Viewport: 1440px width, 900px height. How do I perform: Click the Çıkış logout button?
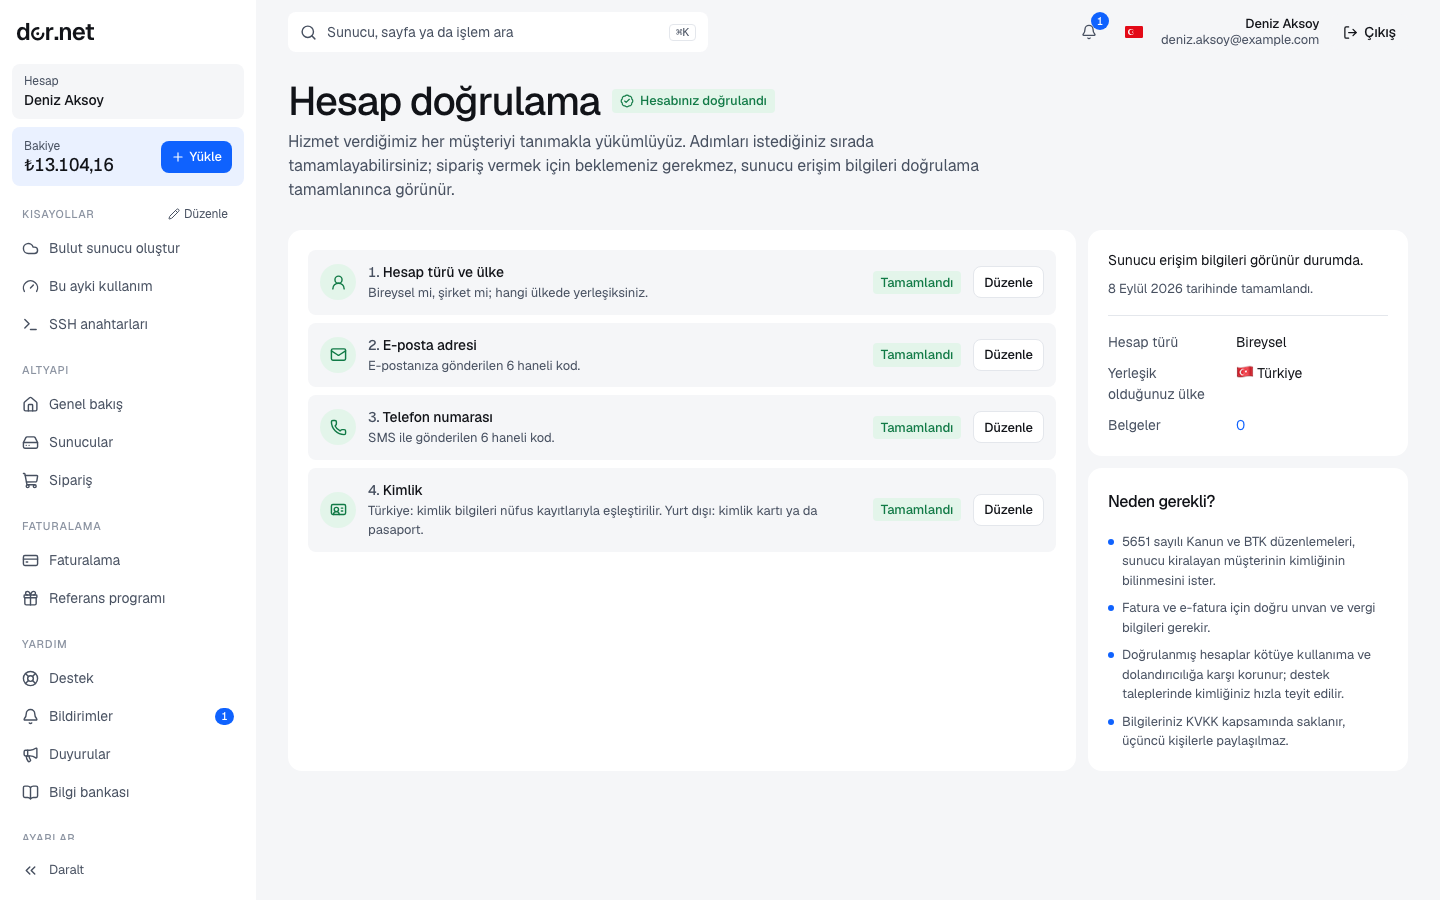[1370, 32]
